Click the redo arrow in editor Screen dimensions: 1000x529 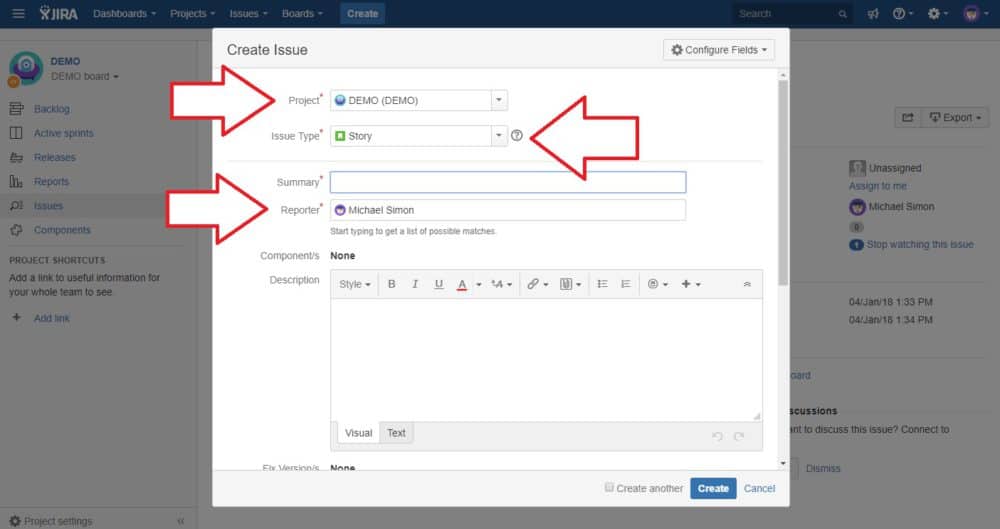739,436
